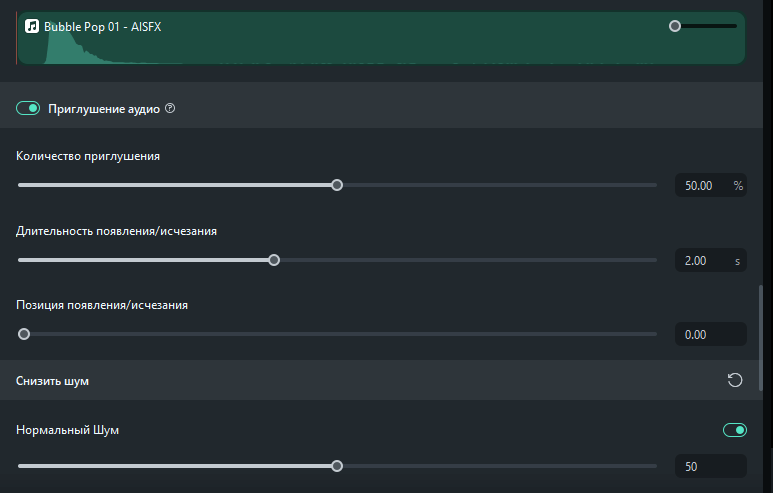773x493 pixels.
Task: Disable the Приглушение аудио toggle
Action: pos(28,109)
